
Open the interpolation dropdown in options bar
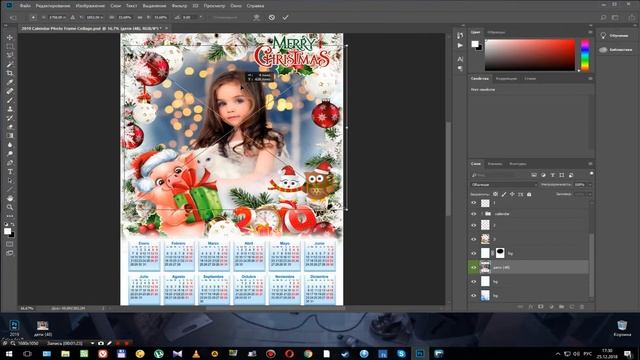click(x=225, y=18)
